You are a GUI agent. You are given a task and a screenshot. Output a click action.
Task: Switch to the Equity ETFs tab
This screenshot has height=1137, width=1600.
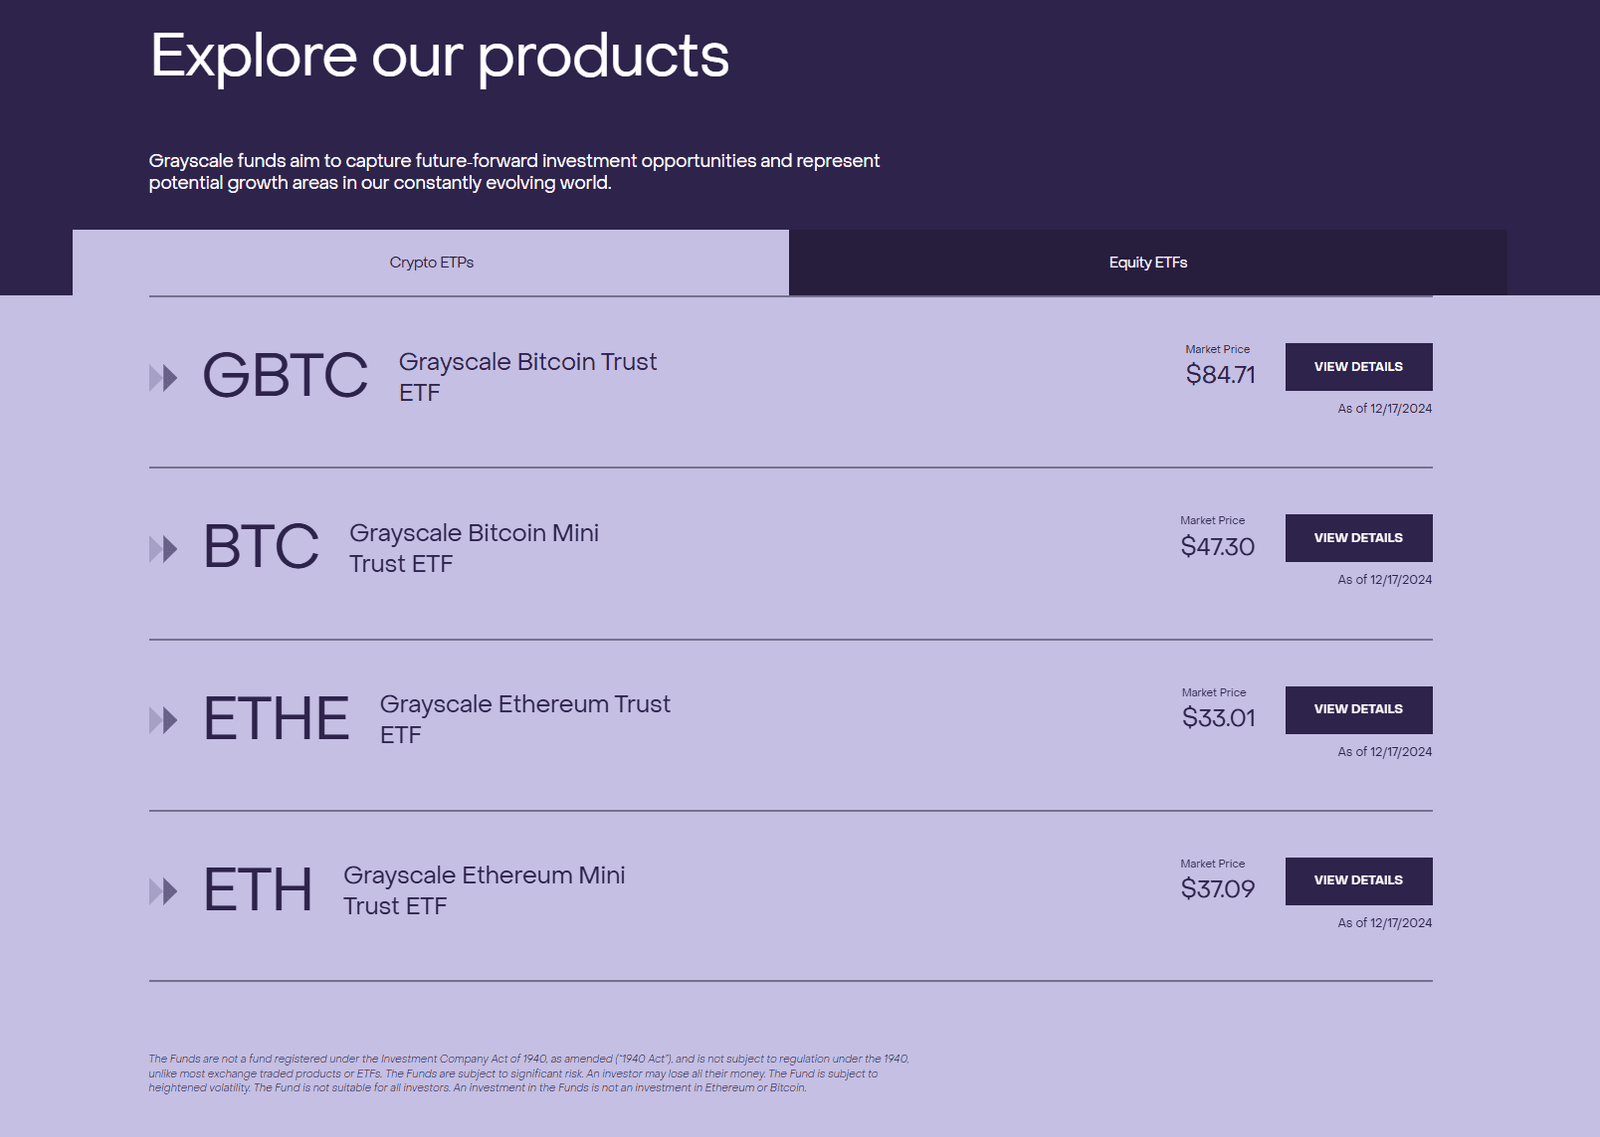(x=1147, y=263)
